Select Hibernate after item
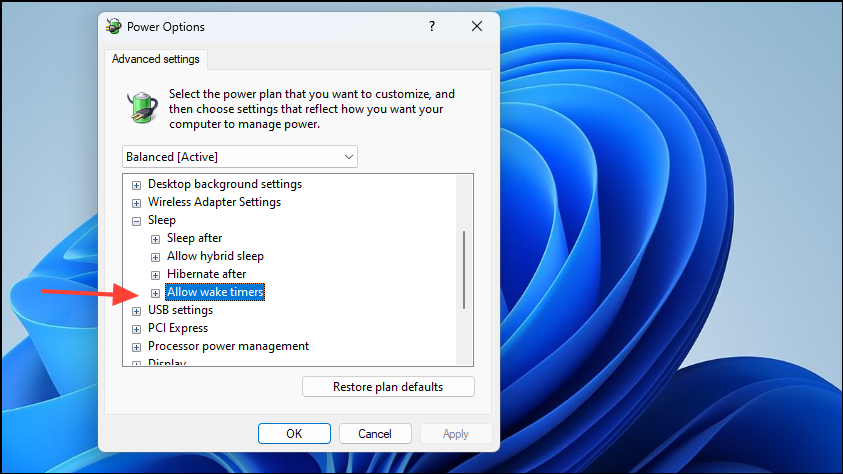Viewport: 843px width, 474px height. 206,274
